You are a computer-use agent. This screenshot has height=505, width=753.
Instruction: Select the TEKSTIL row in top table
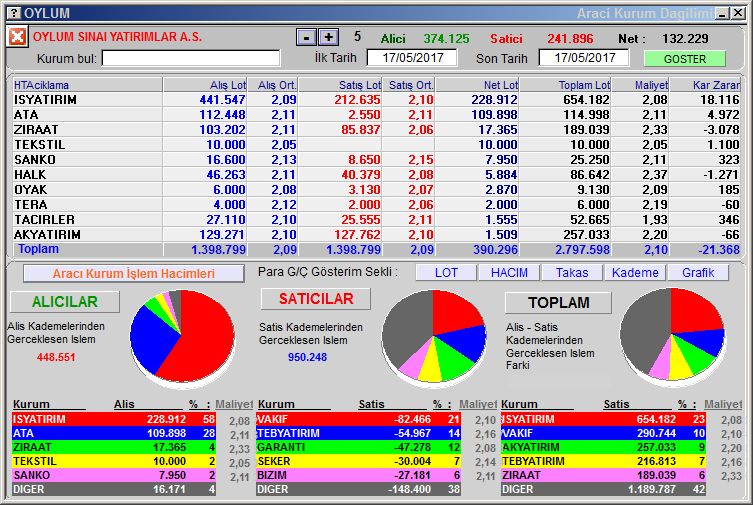point(376,144)
